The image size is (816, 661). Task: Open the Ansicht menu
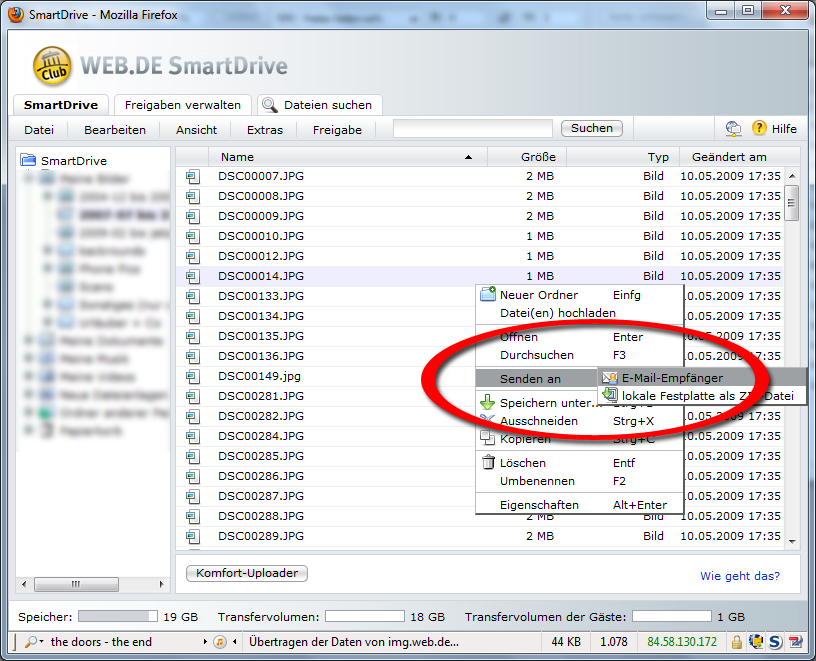tap(196, 130)
